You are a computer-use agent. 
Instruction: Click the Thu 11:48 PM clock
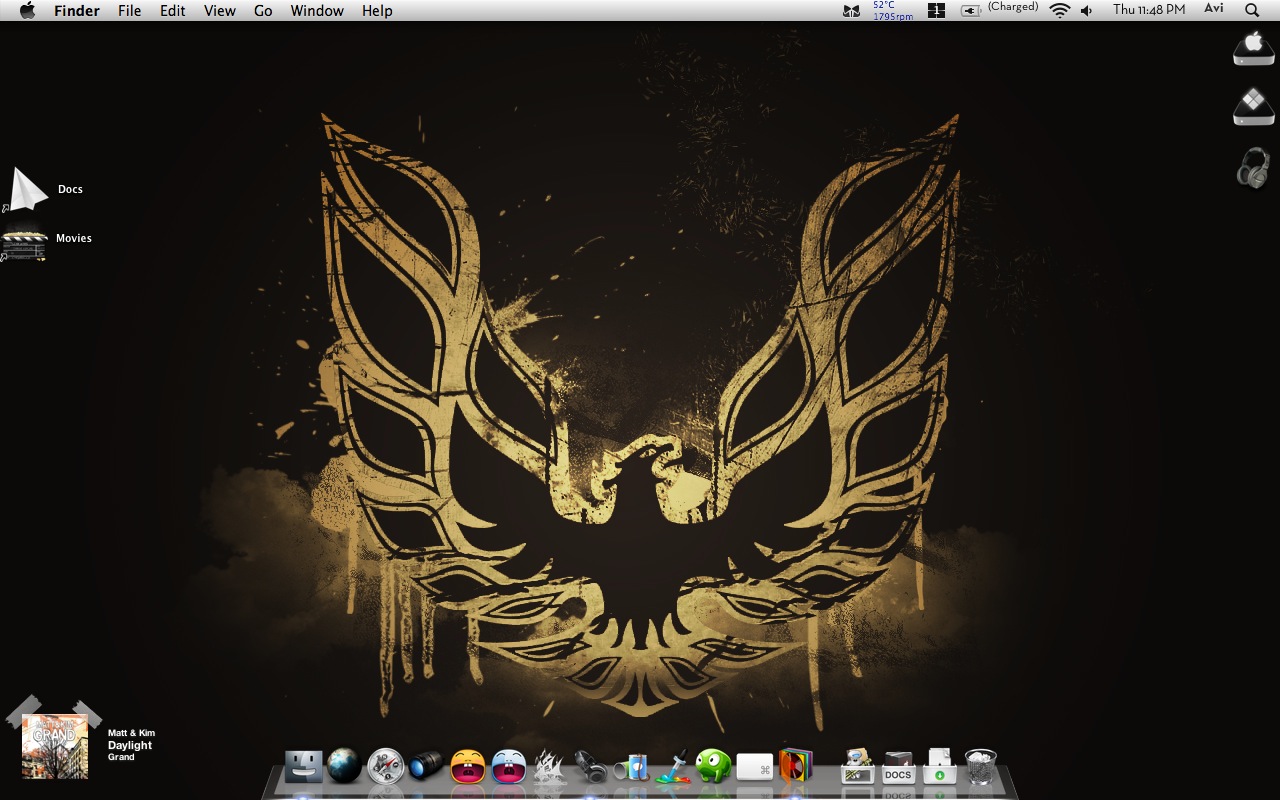[x=1149, y=10]
